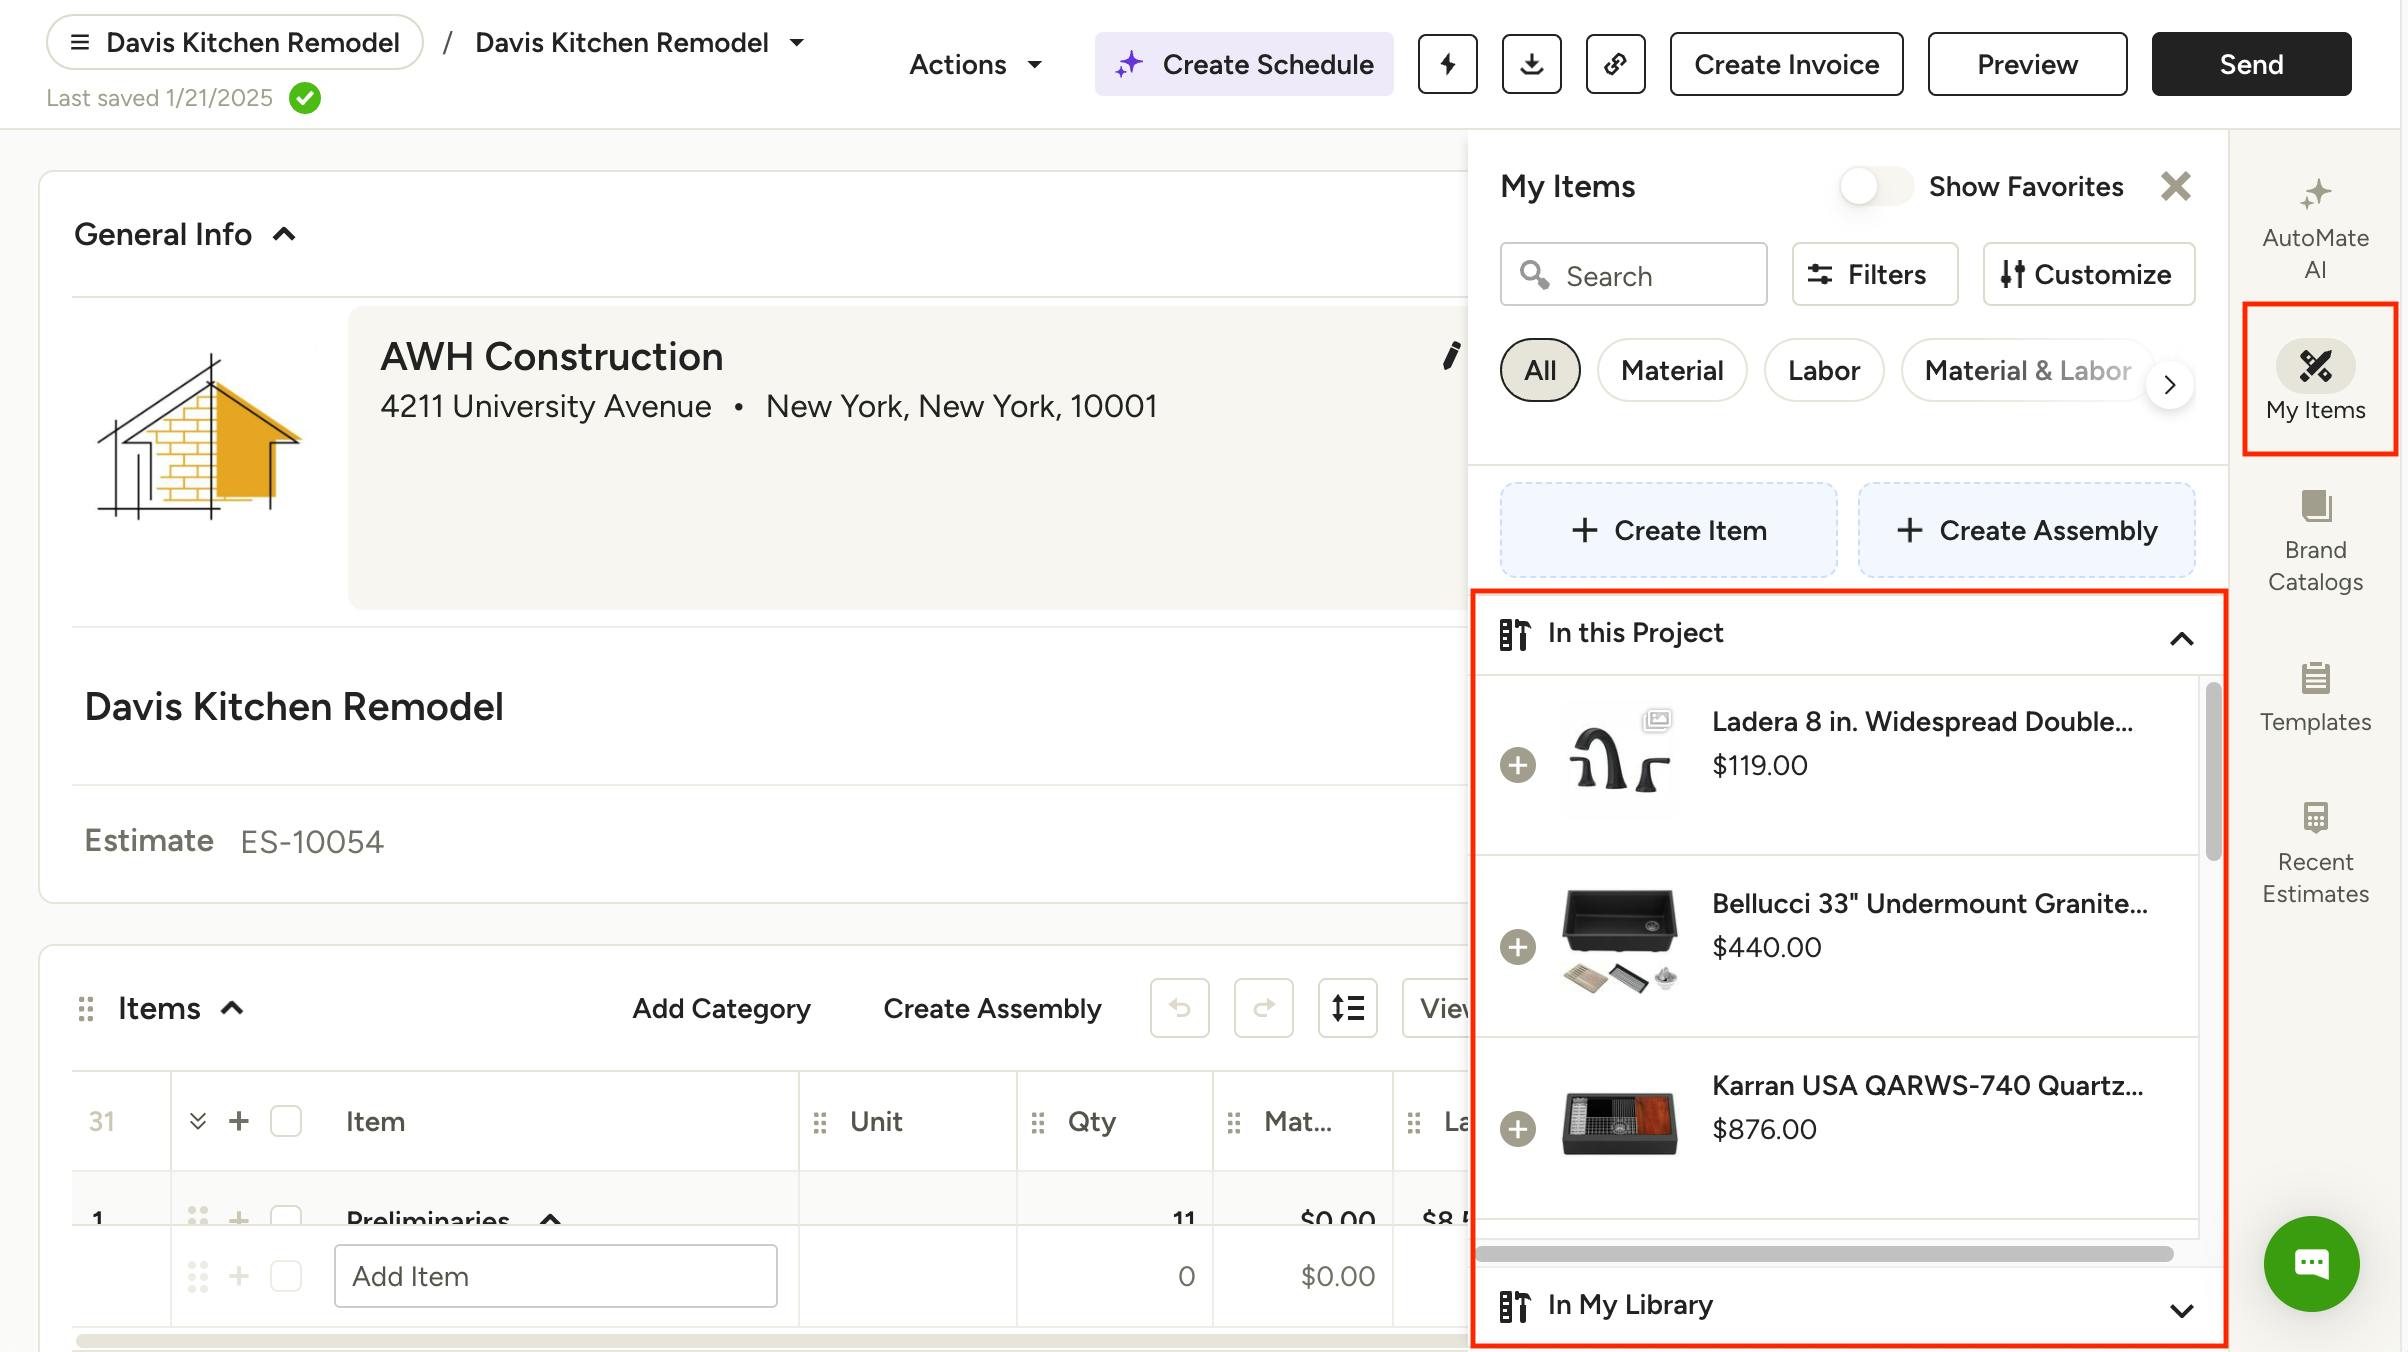Click the copy link icon button

pos(1615,64)
